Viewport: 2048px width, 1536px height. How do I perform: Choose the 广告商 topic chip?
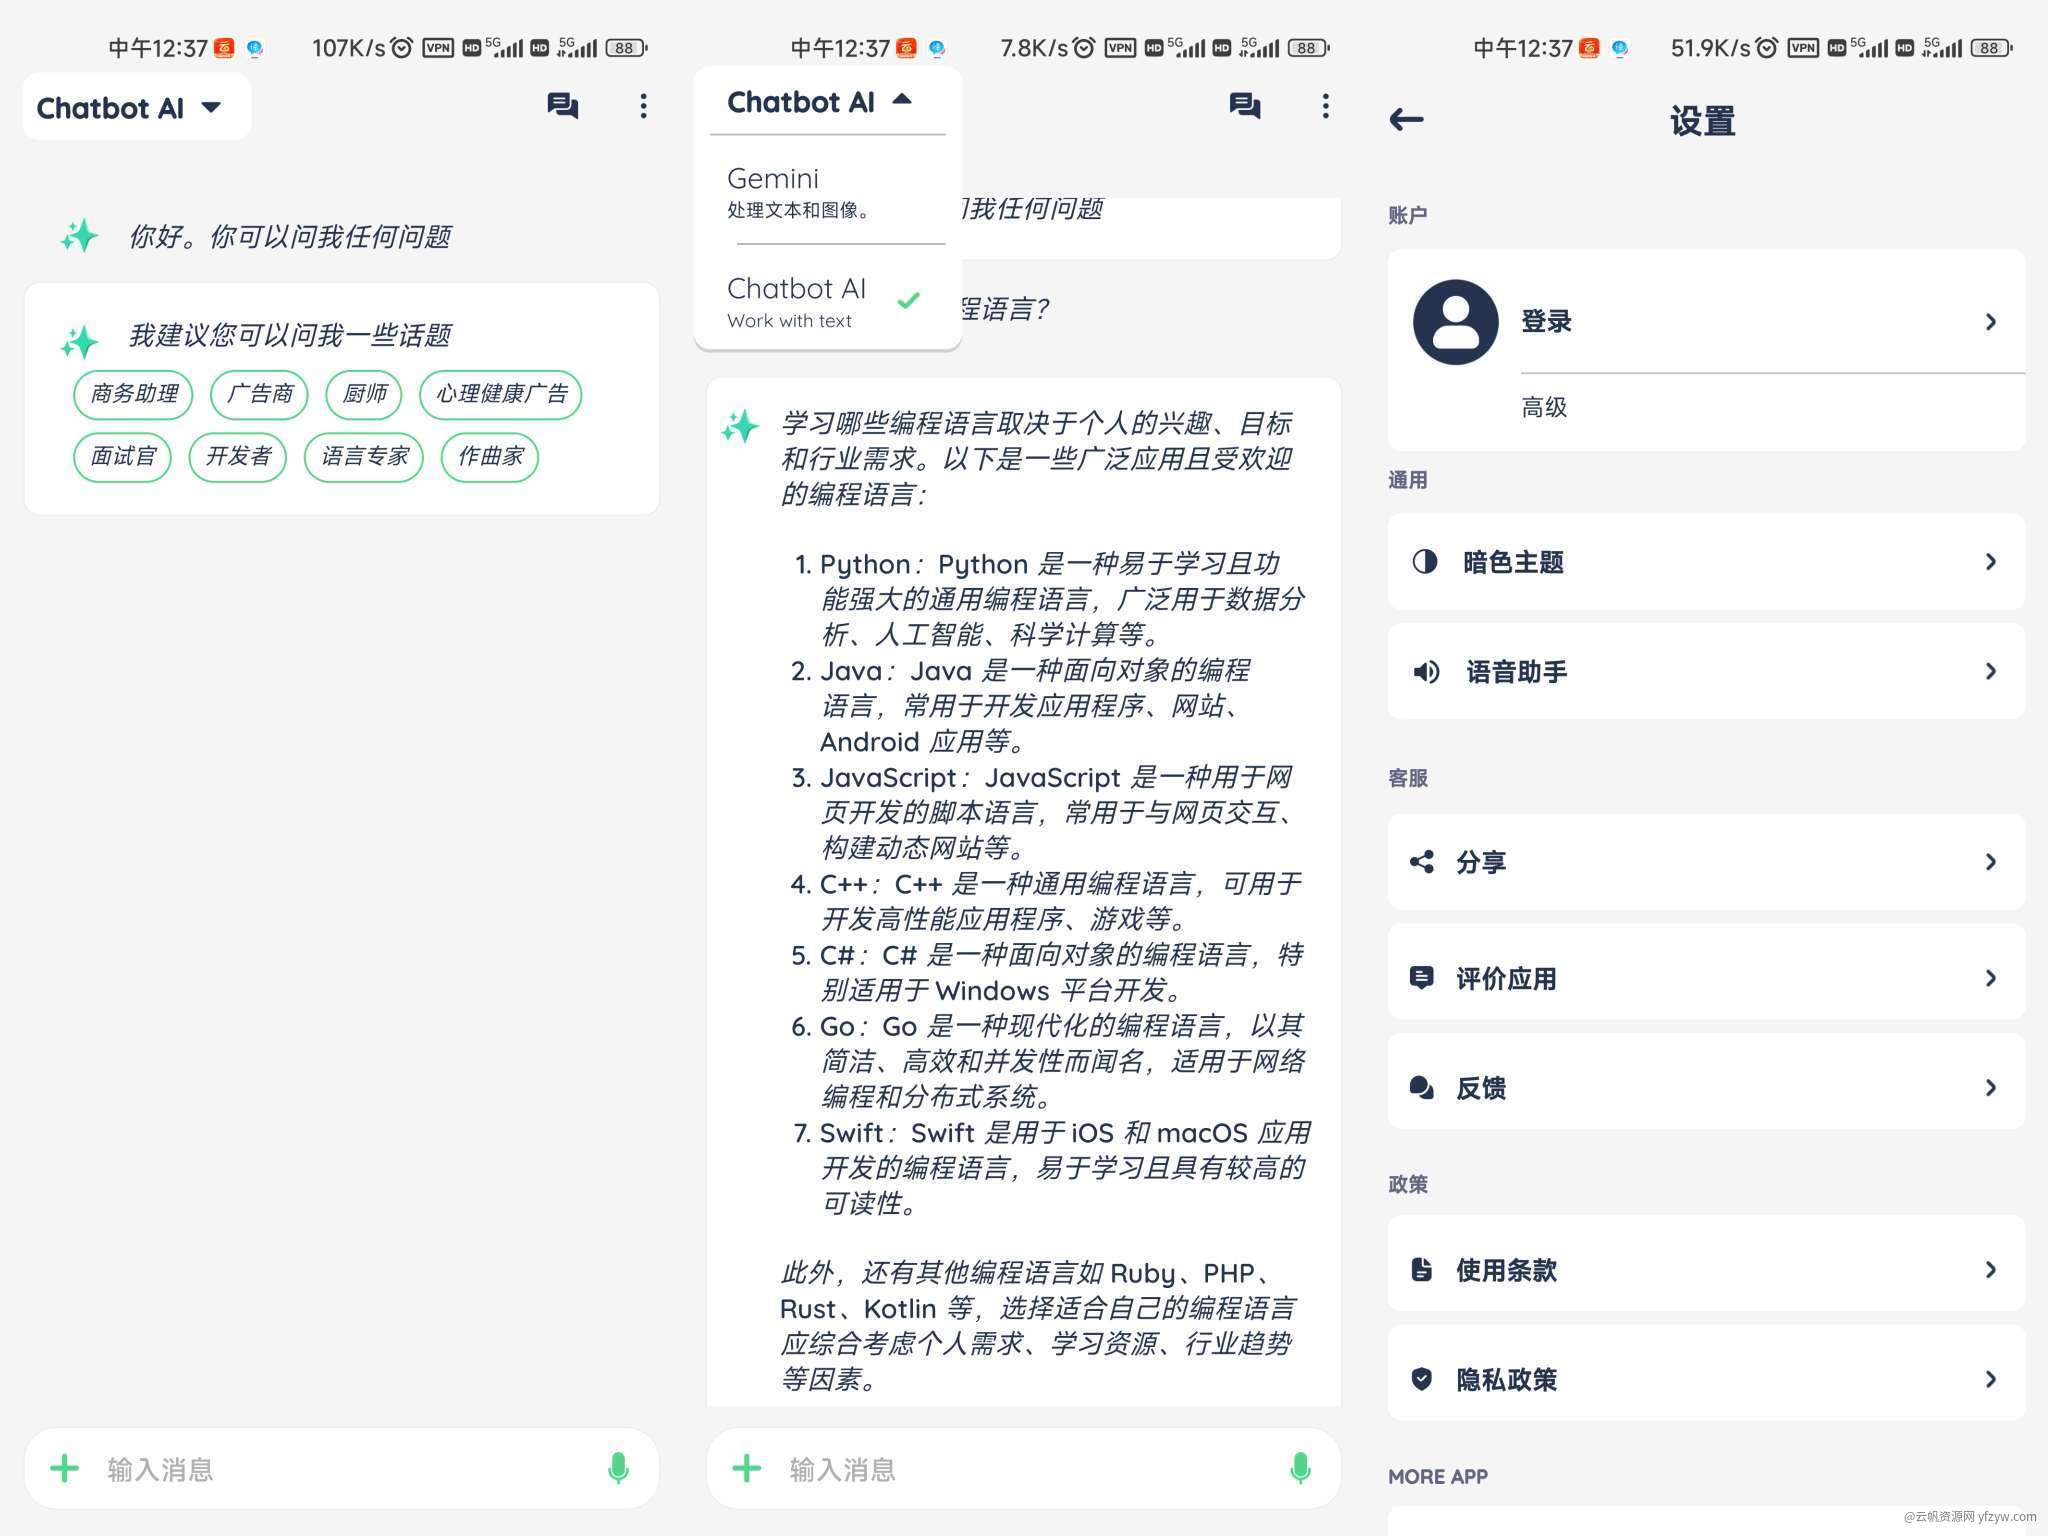(259, 394)
